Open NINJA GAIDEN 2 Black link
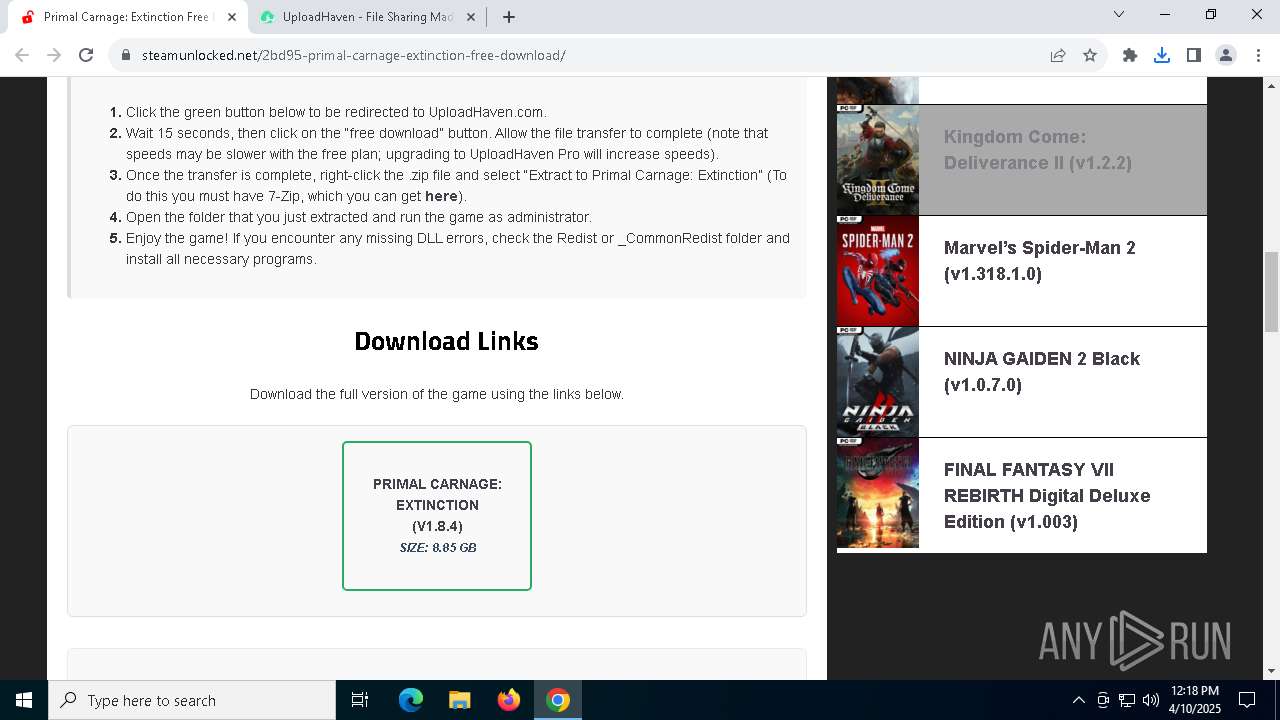Image resolution: width=1280 pixels, height=720 pixels. coord(1042,372)
